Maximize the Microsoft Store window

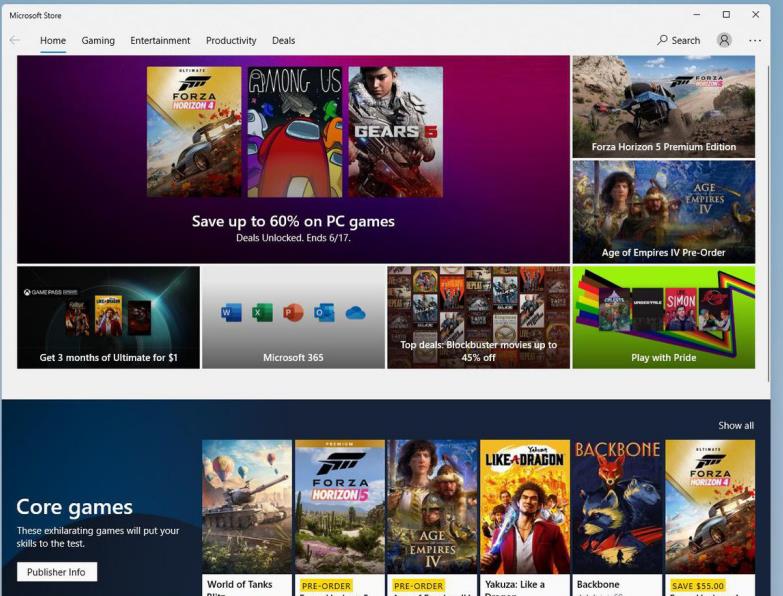pyautogui.click(x=726, y=15)
